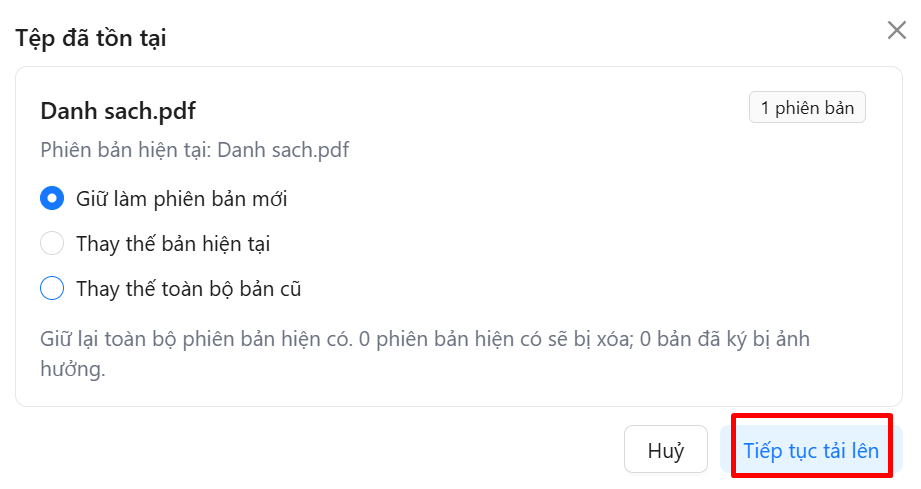The image size is (921, 489).
Task: Open the '1 phiên bản' version badge
Action: 807,107
